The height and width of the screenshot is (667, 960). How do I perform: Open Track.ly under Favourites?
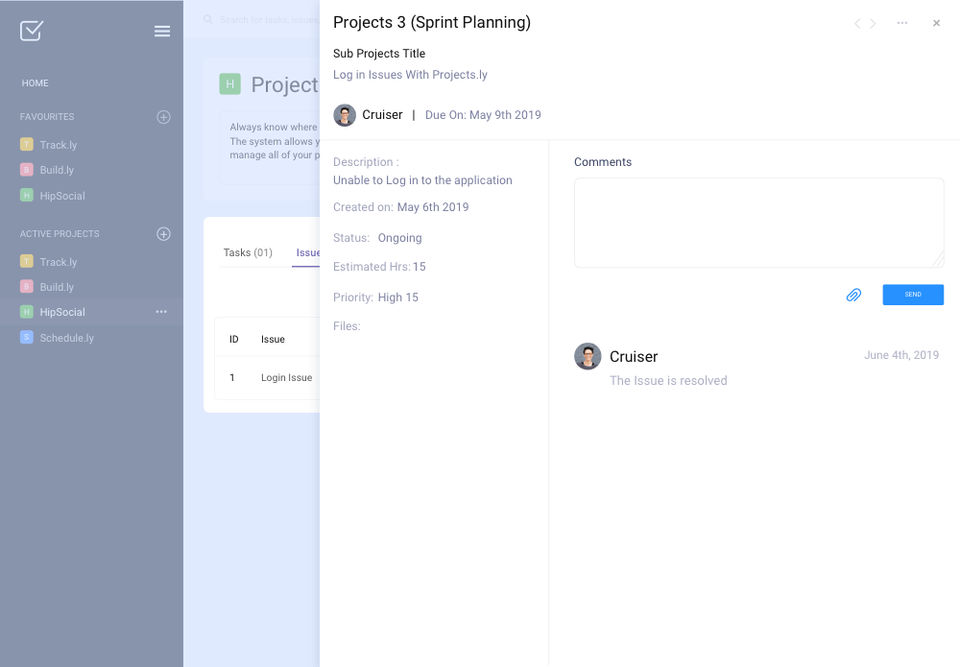58,145
